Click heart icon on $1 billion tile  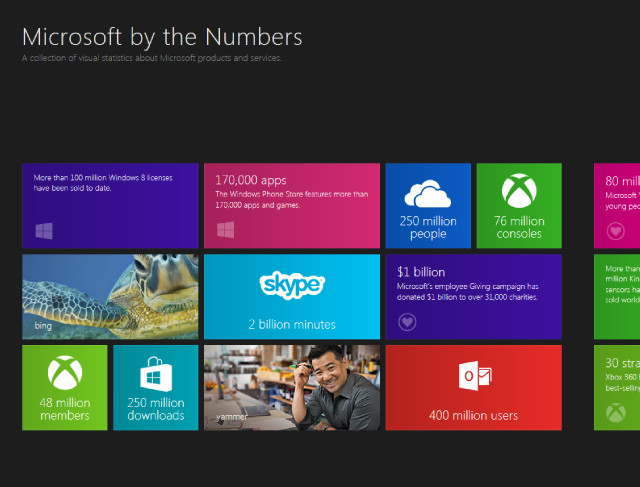click(407, 322)
